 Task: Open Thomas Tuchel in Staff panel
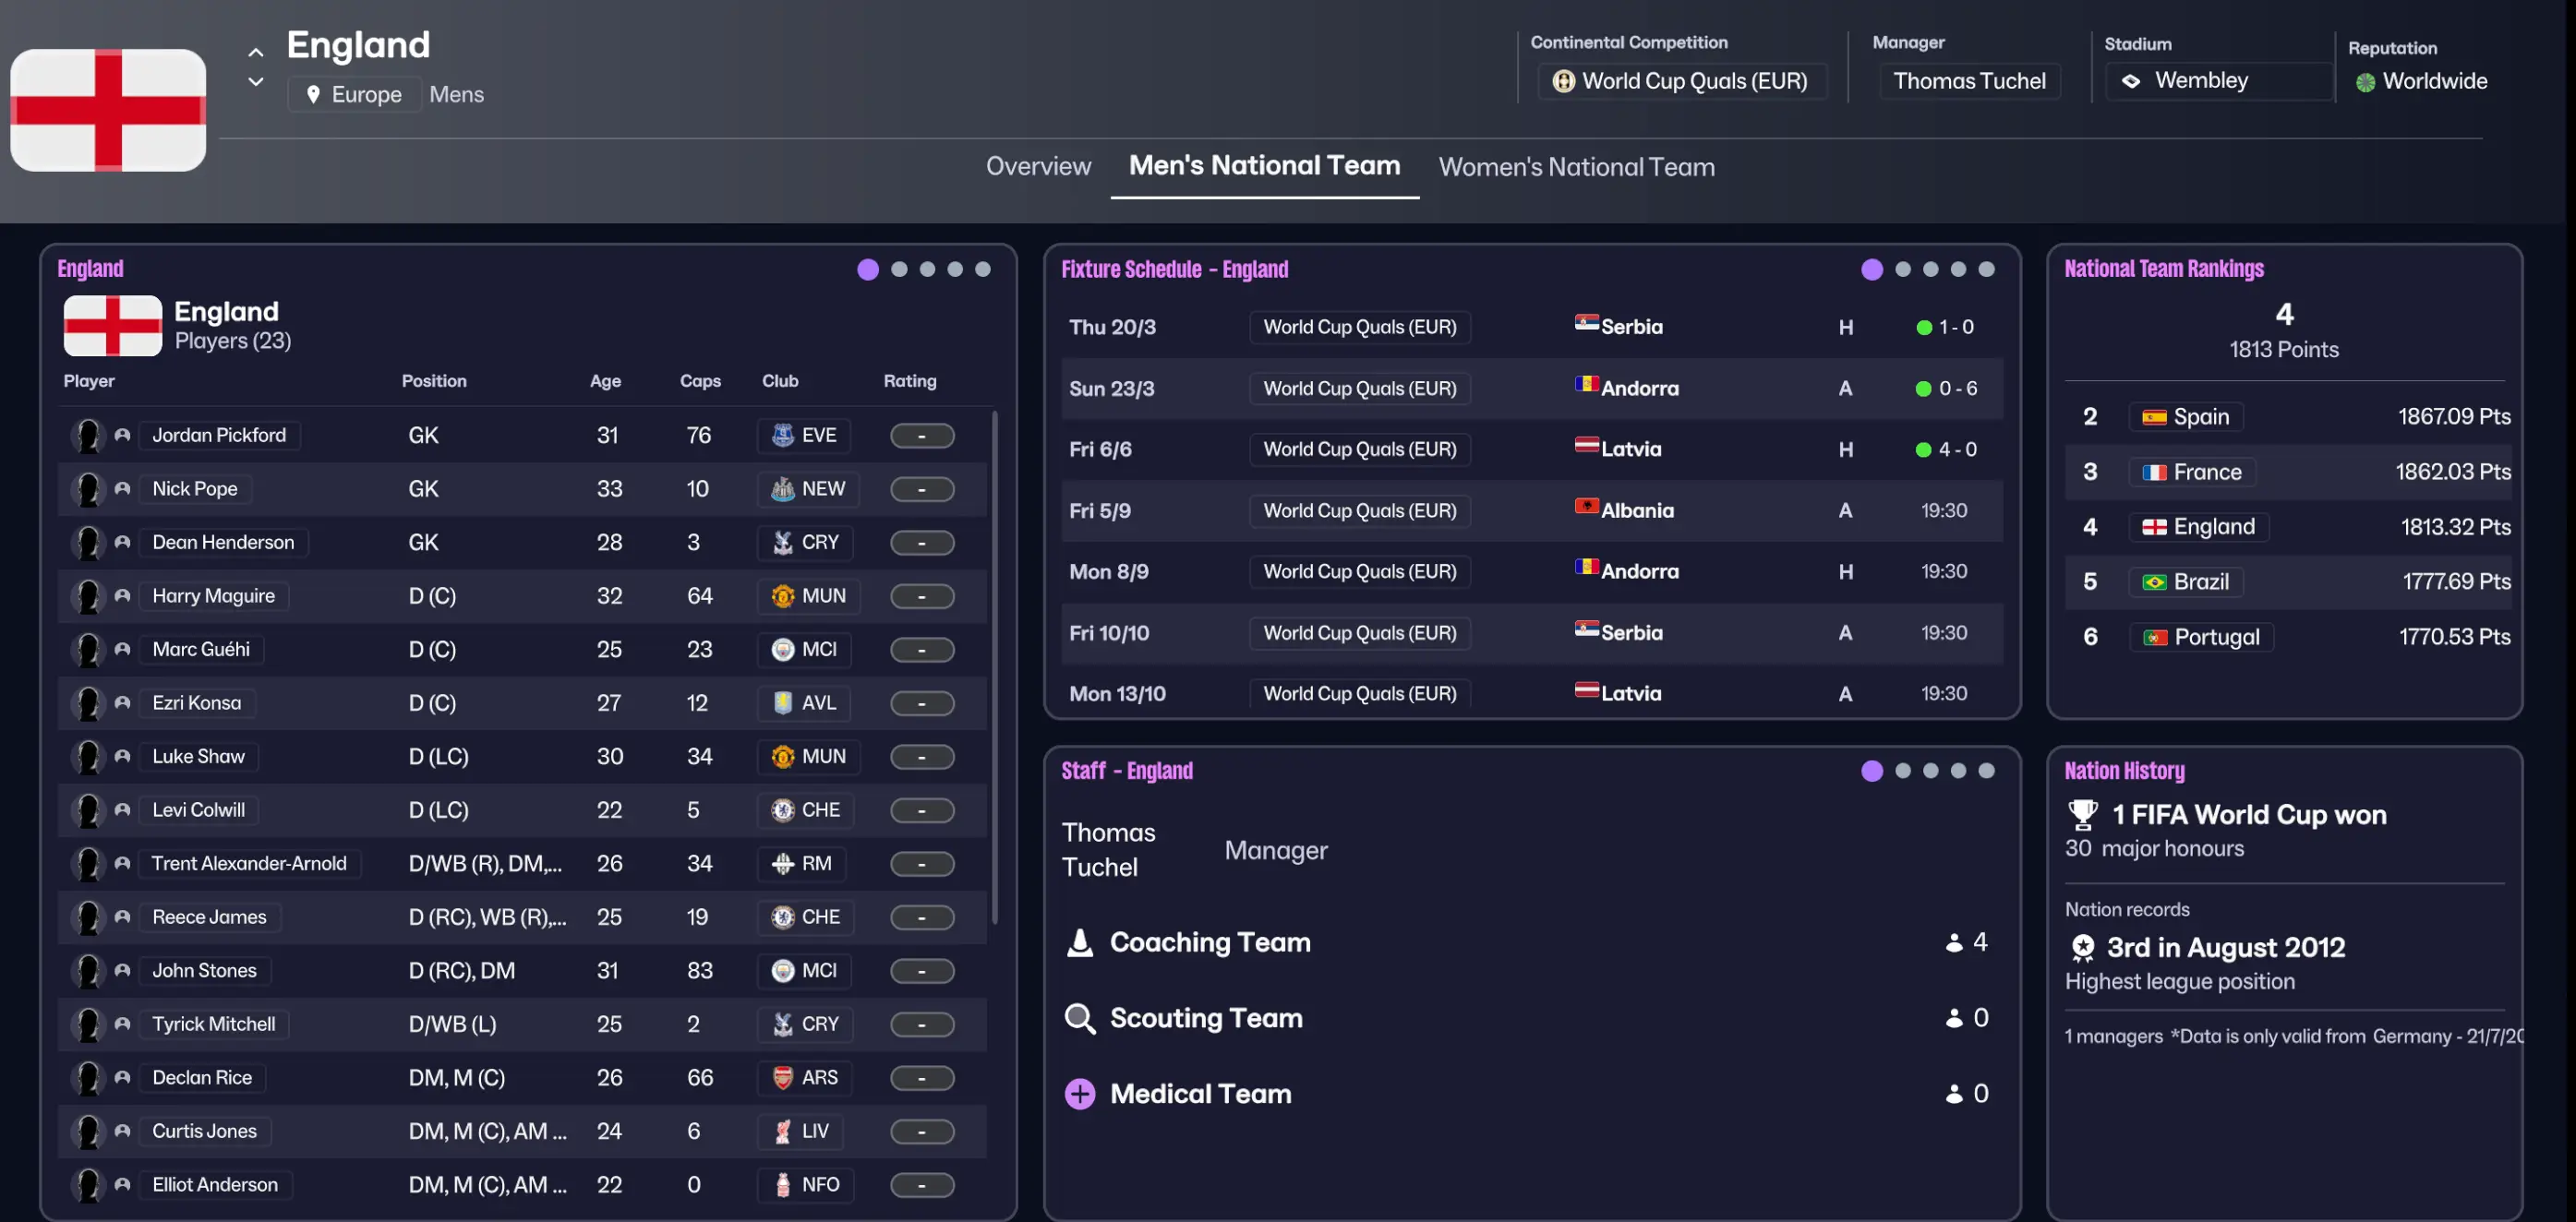[1108, 851]
